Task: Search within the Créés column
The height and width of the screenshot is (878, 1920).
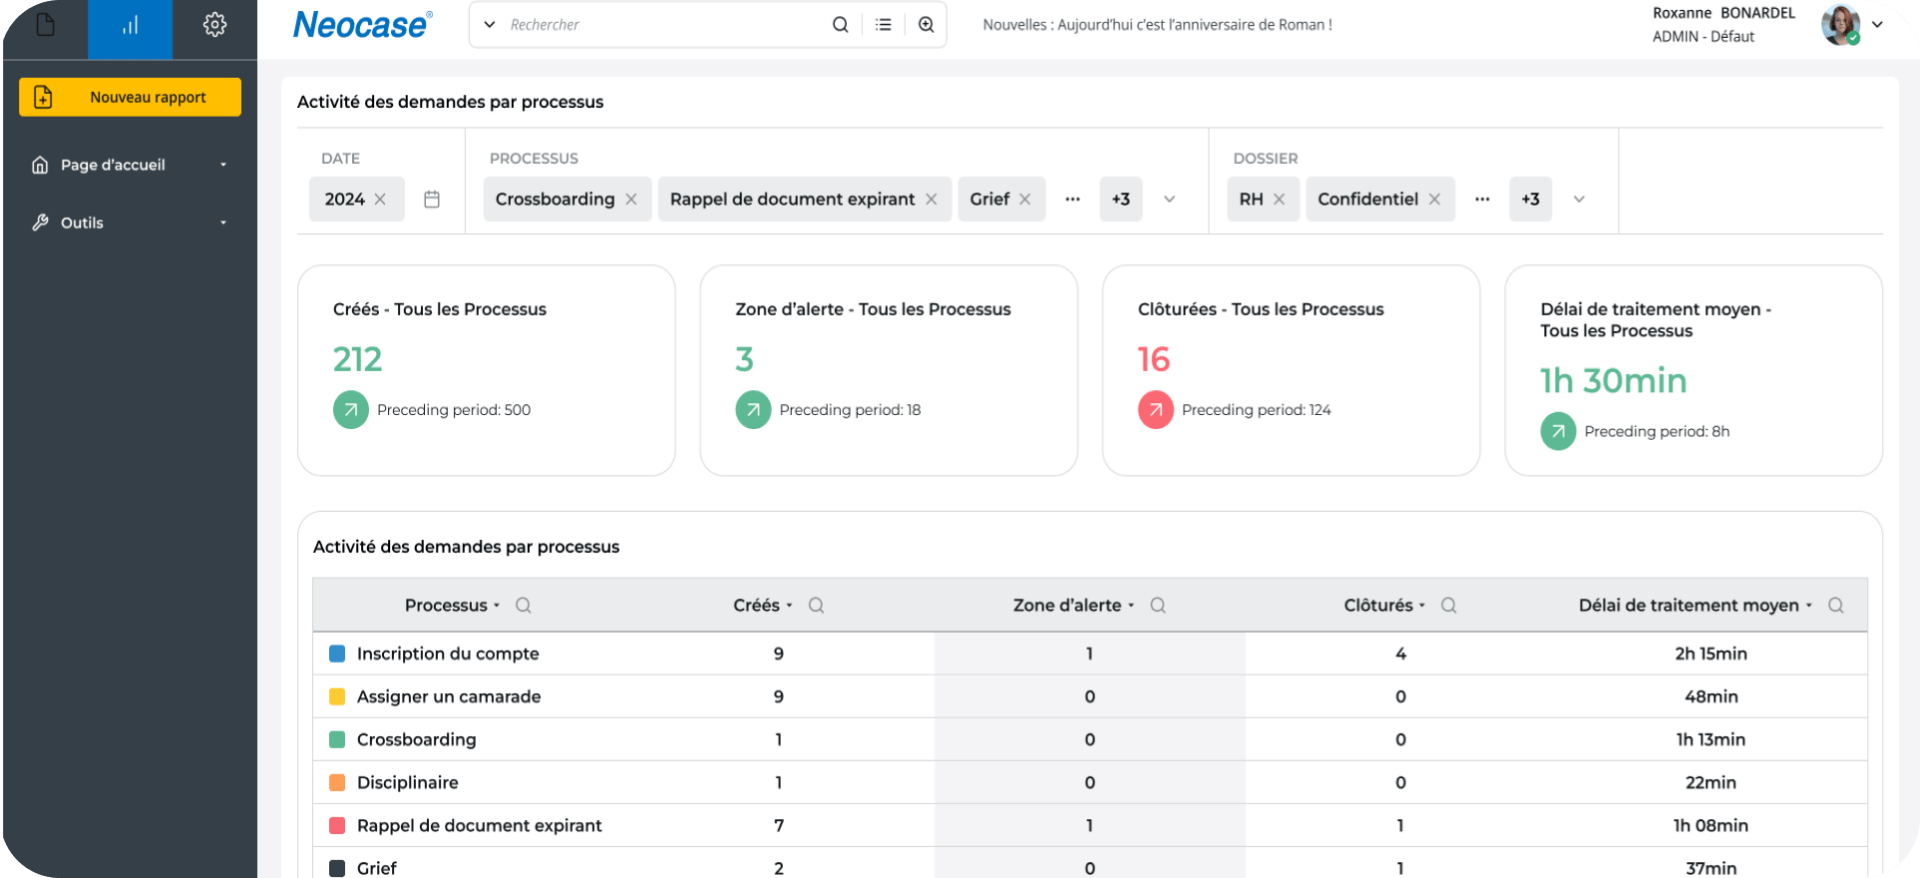Action: click(x=816, y=606)
